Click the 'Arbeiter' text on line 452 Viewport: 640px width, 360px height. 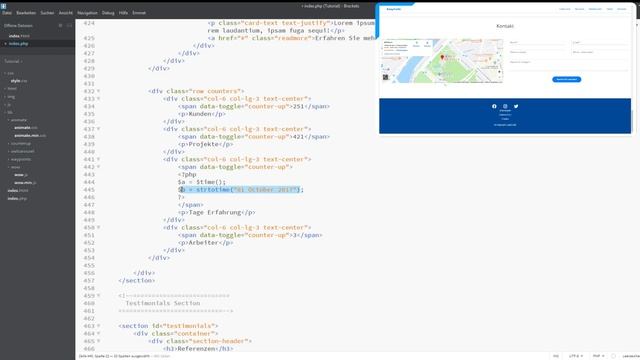pos(203,243)
